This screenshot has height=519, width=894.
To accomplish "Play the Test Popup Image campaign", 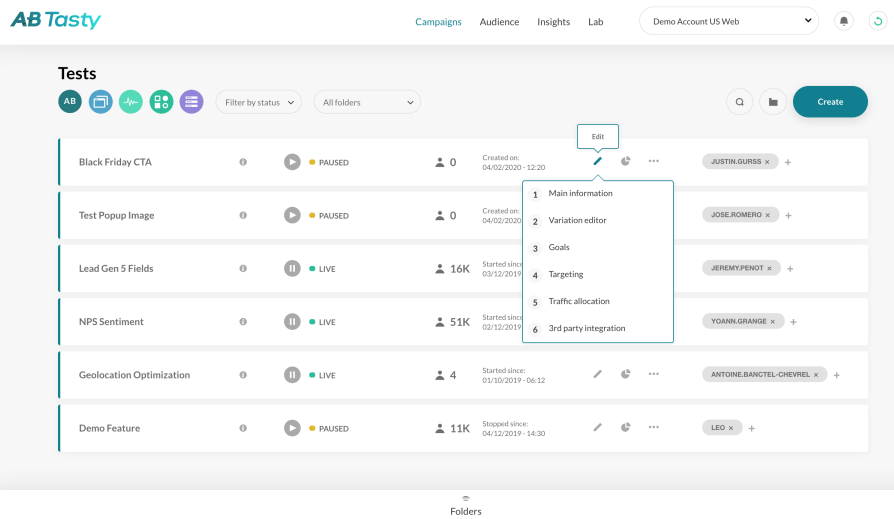I will click(292, 215).
